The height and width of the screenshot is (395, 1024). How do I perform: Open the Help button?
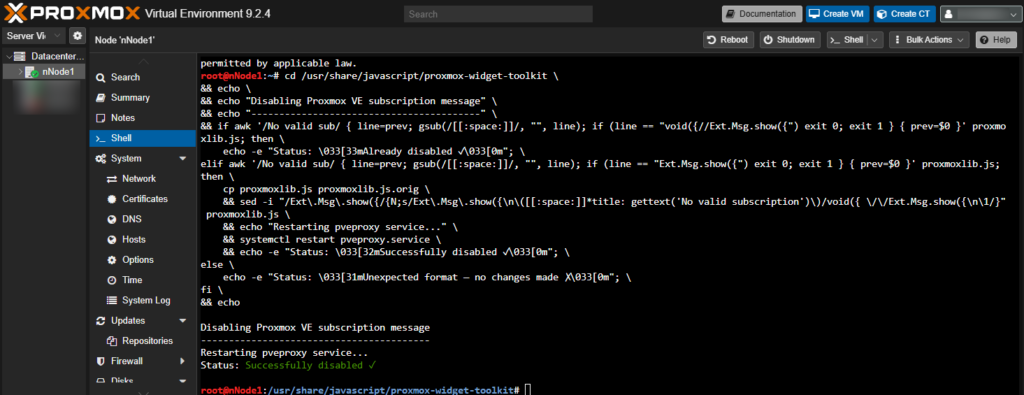point(996,40)
